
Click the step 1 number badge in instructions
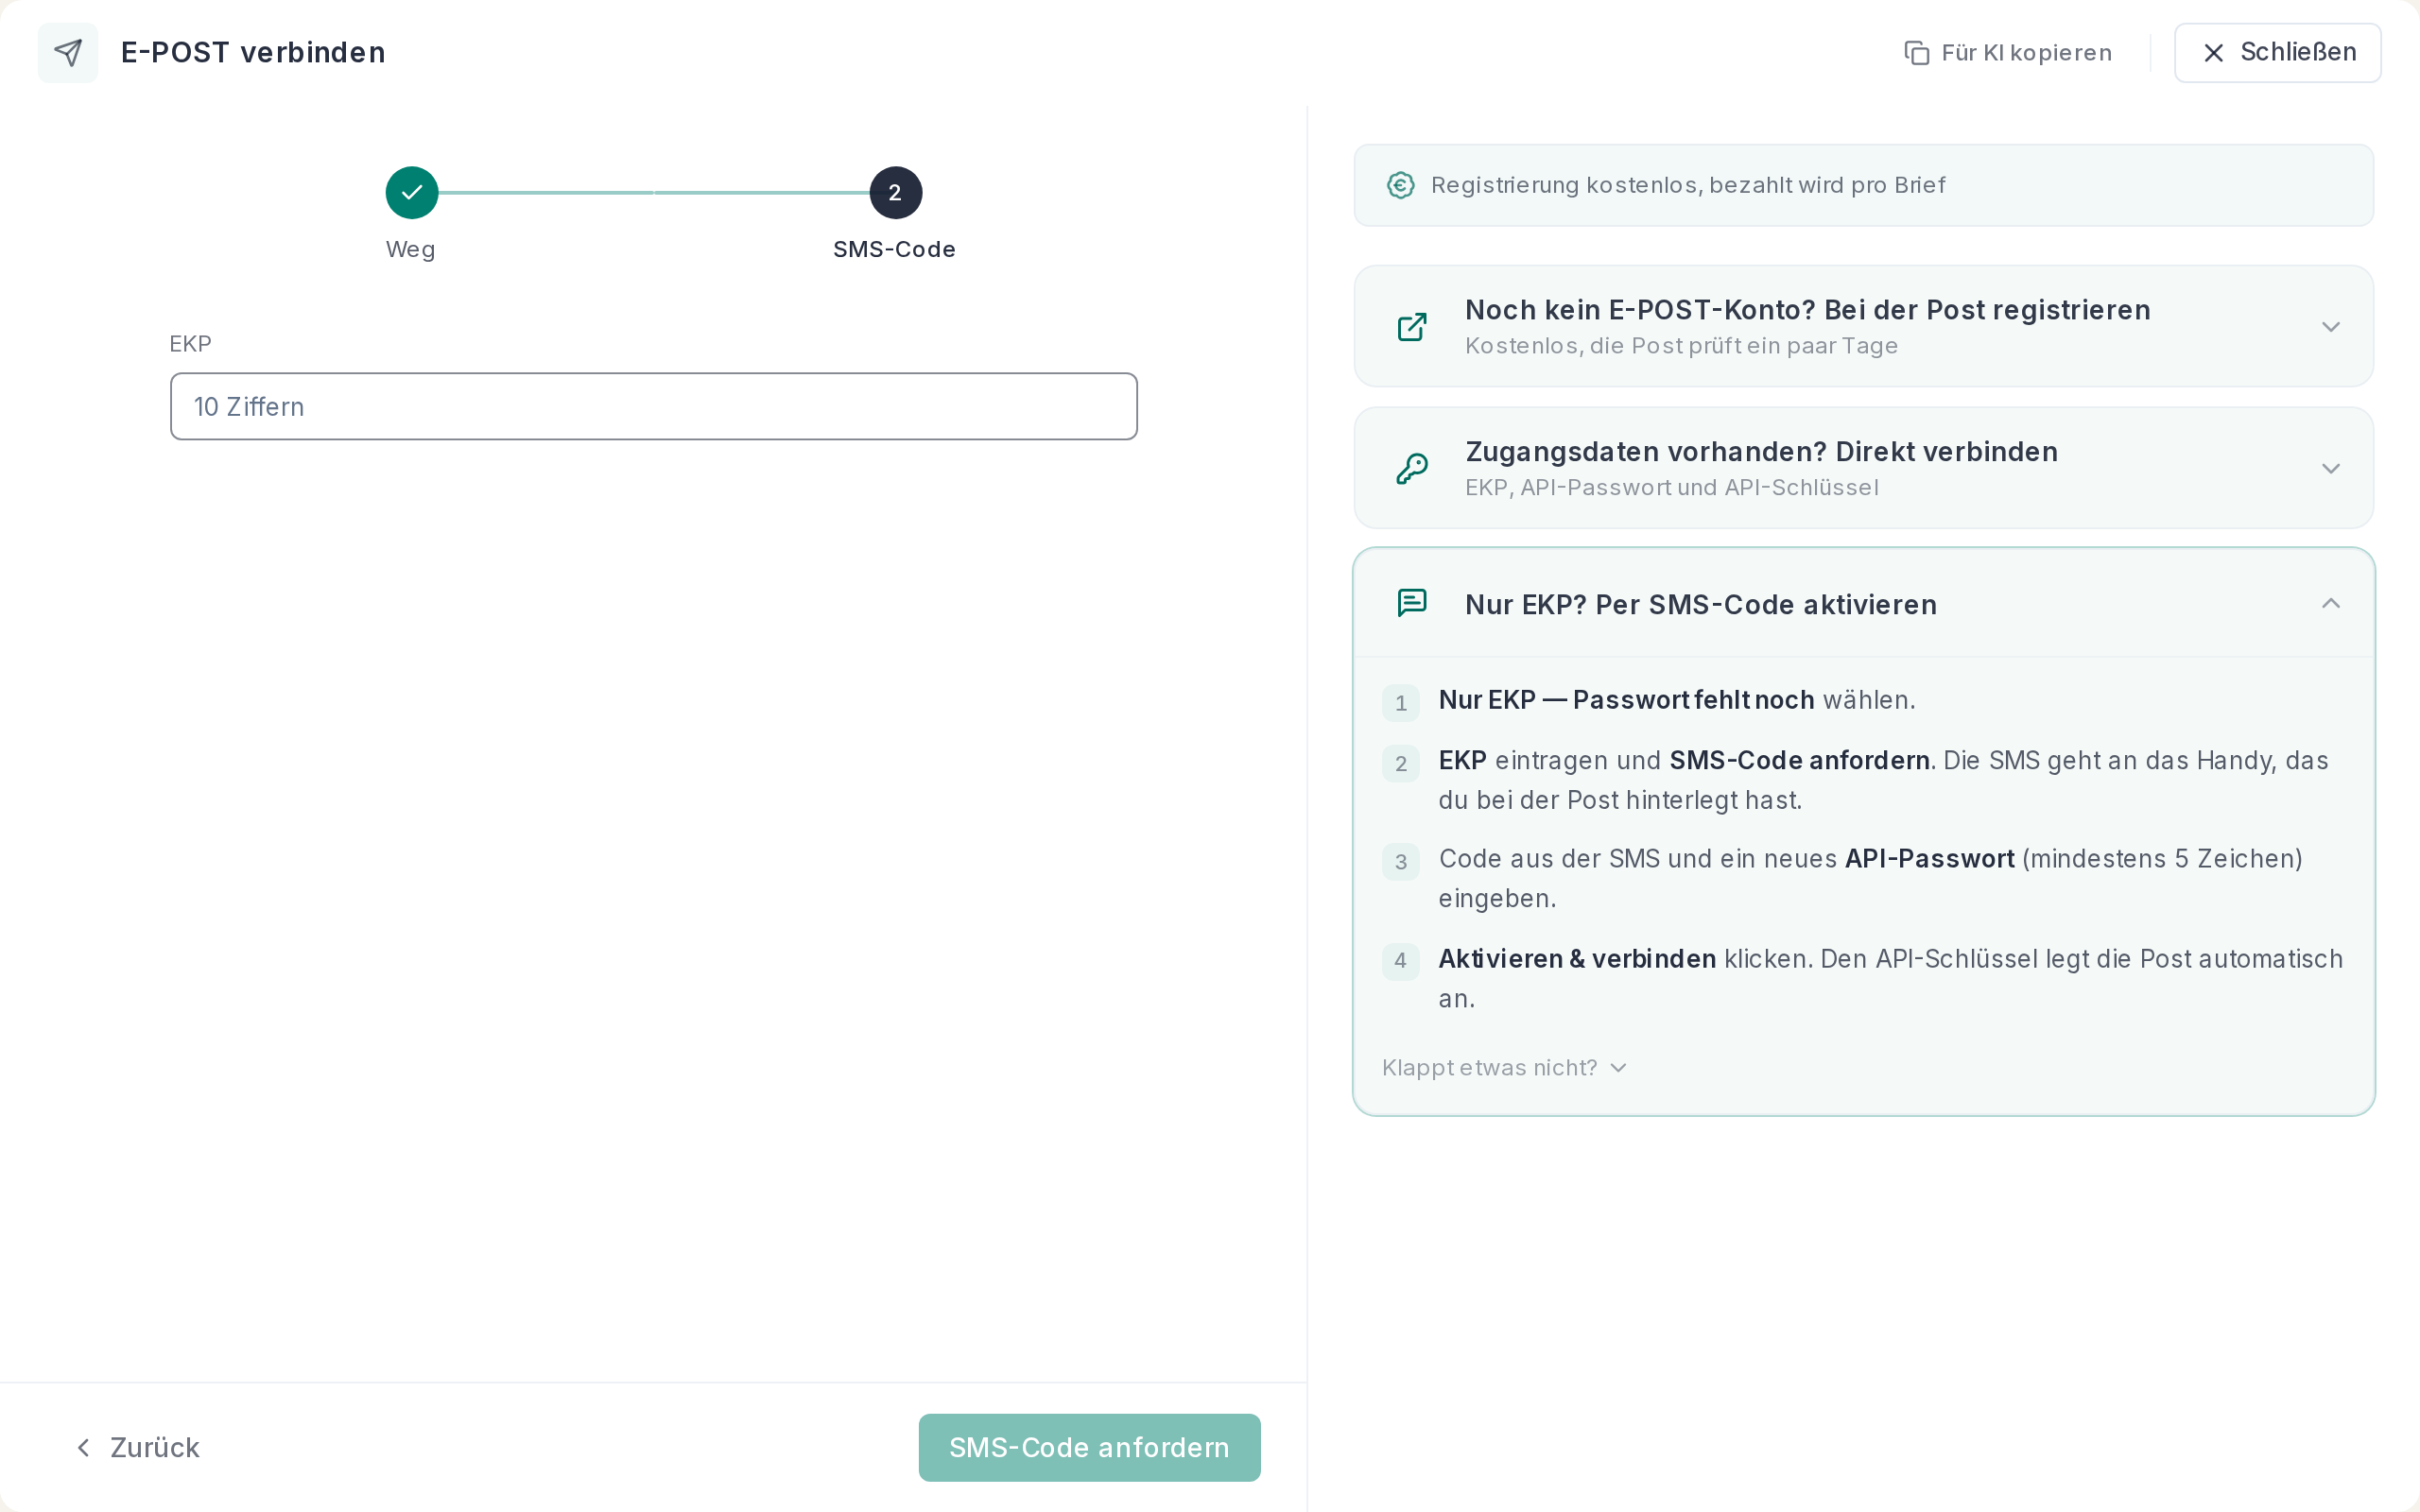coord(1400,703)
